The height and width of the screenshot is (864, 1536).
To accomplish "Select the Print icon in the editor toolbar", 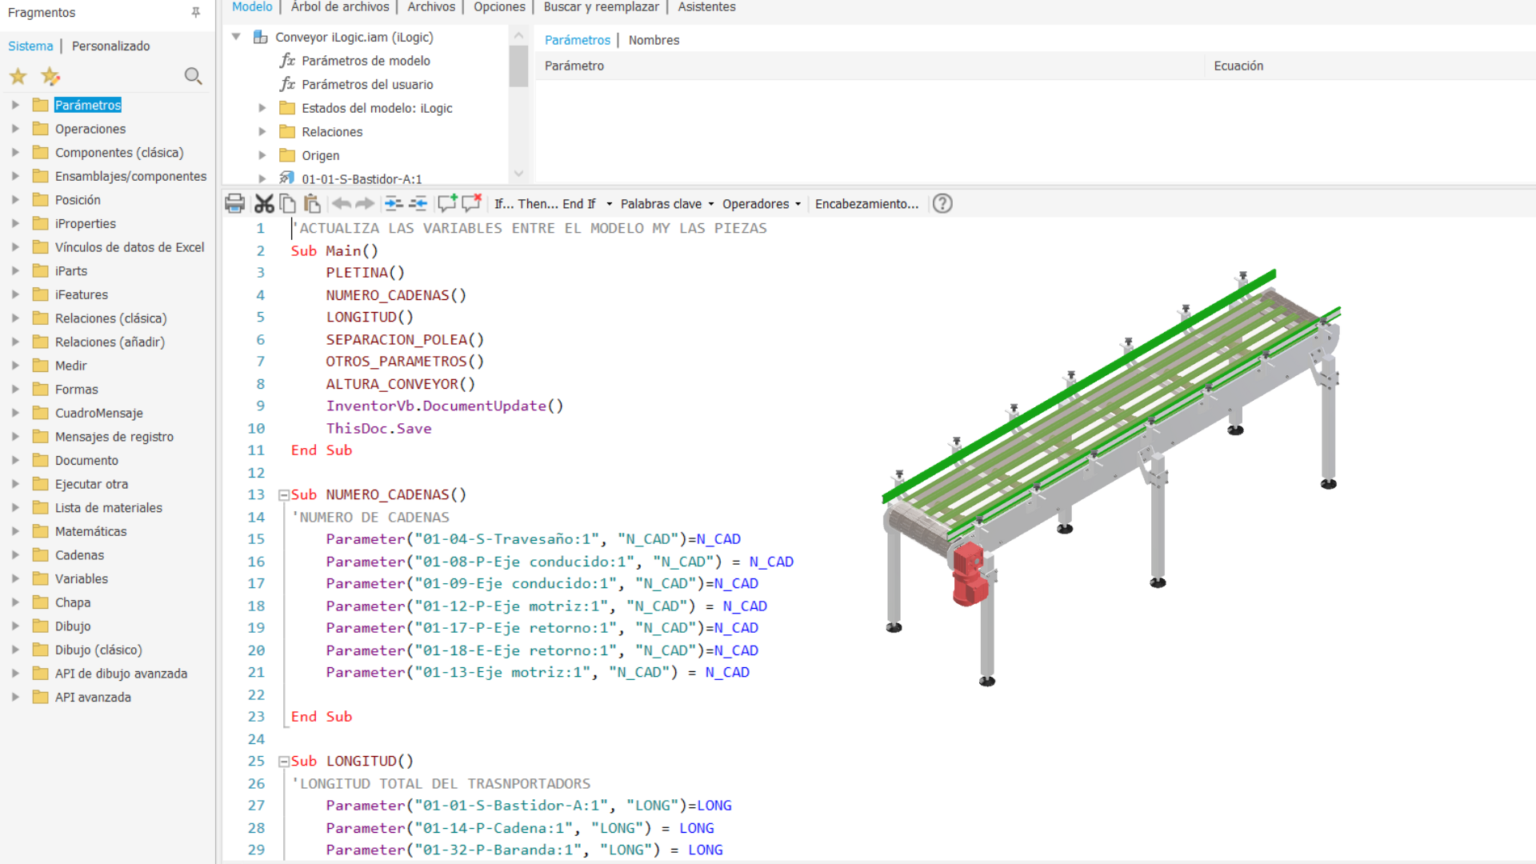I will click(x=234, y=203).
